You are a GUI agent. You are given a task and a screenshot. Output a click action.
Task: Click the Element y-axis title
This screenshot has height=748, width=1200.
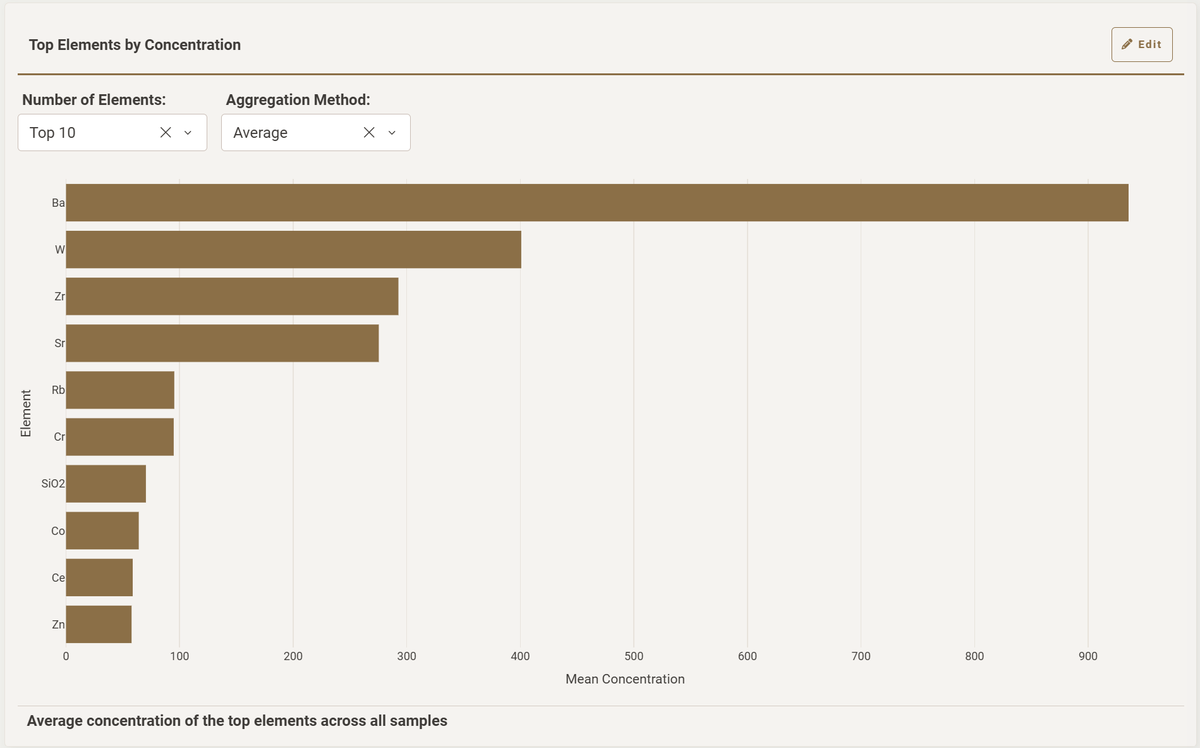coord(25,410)
